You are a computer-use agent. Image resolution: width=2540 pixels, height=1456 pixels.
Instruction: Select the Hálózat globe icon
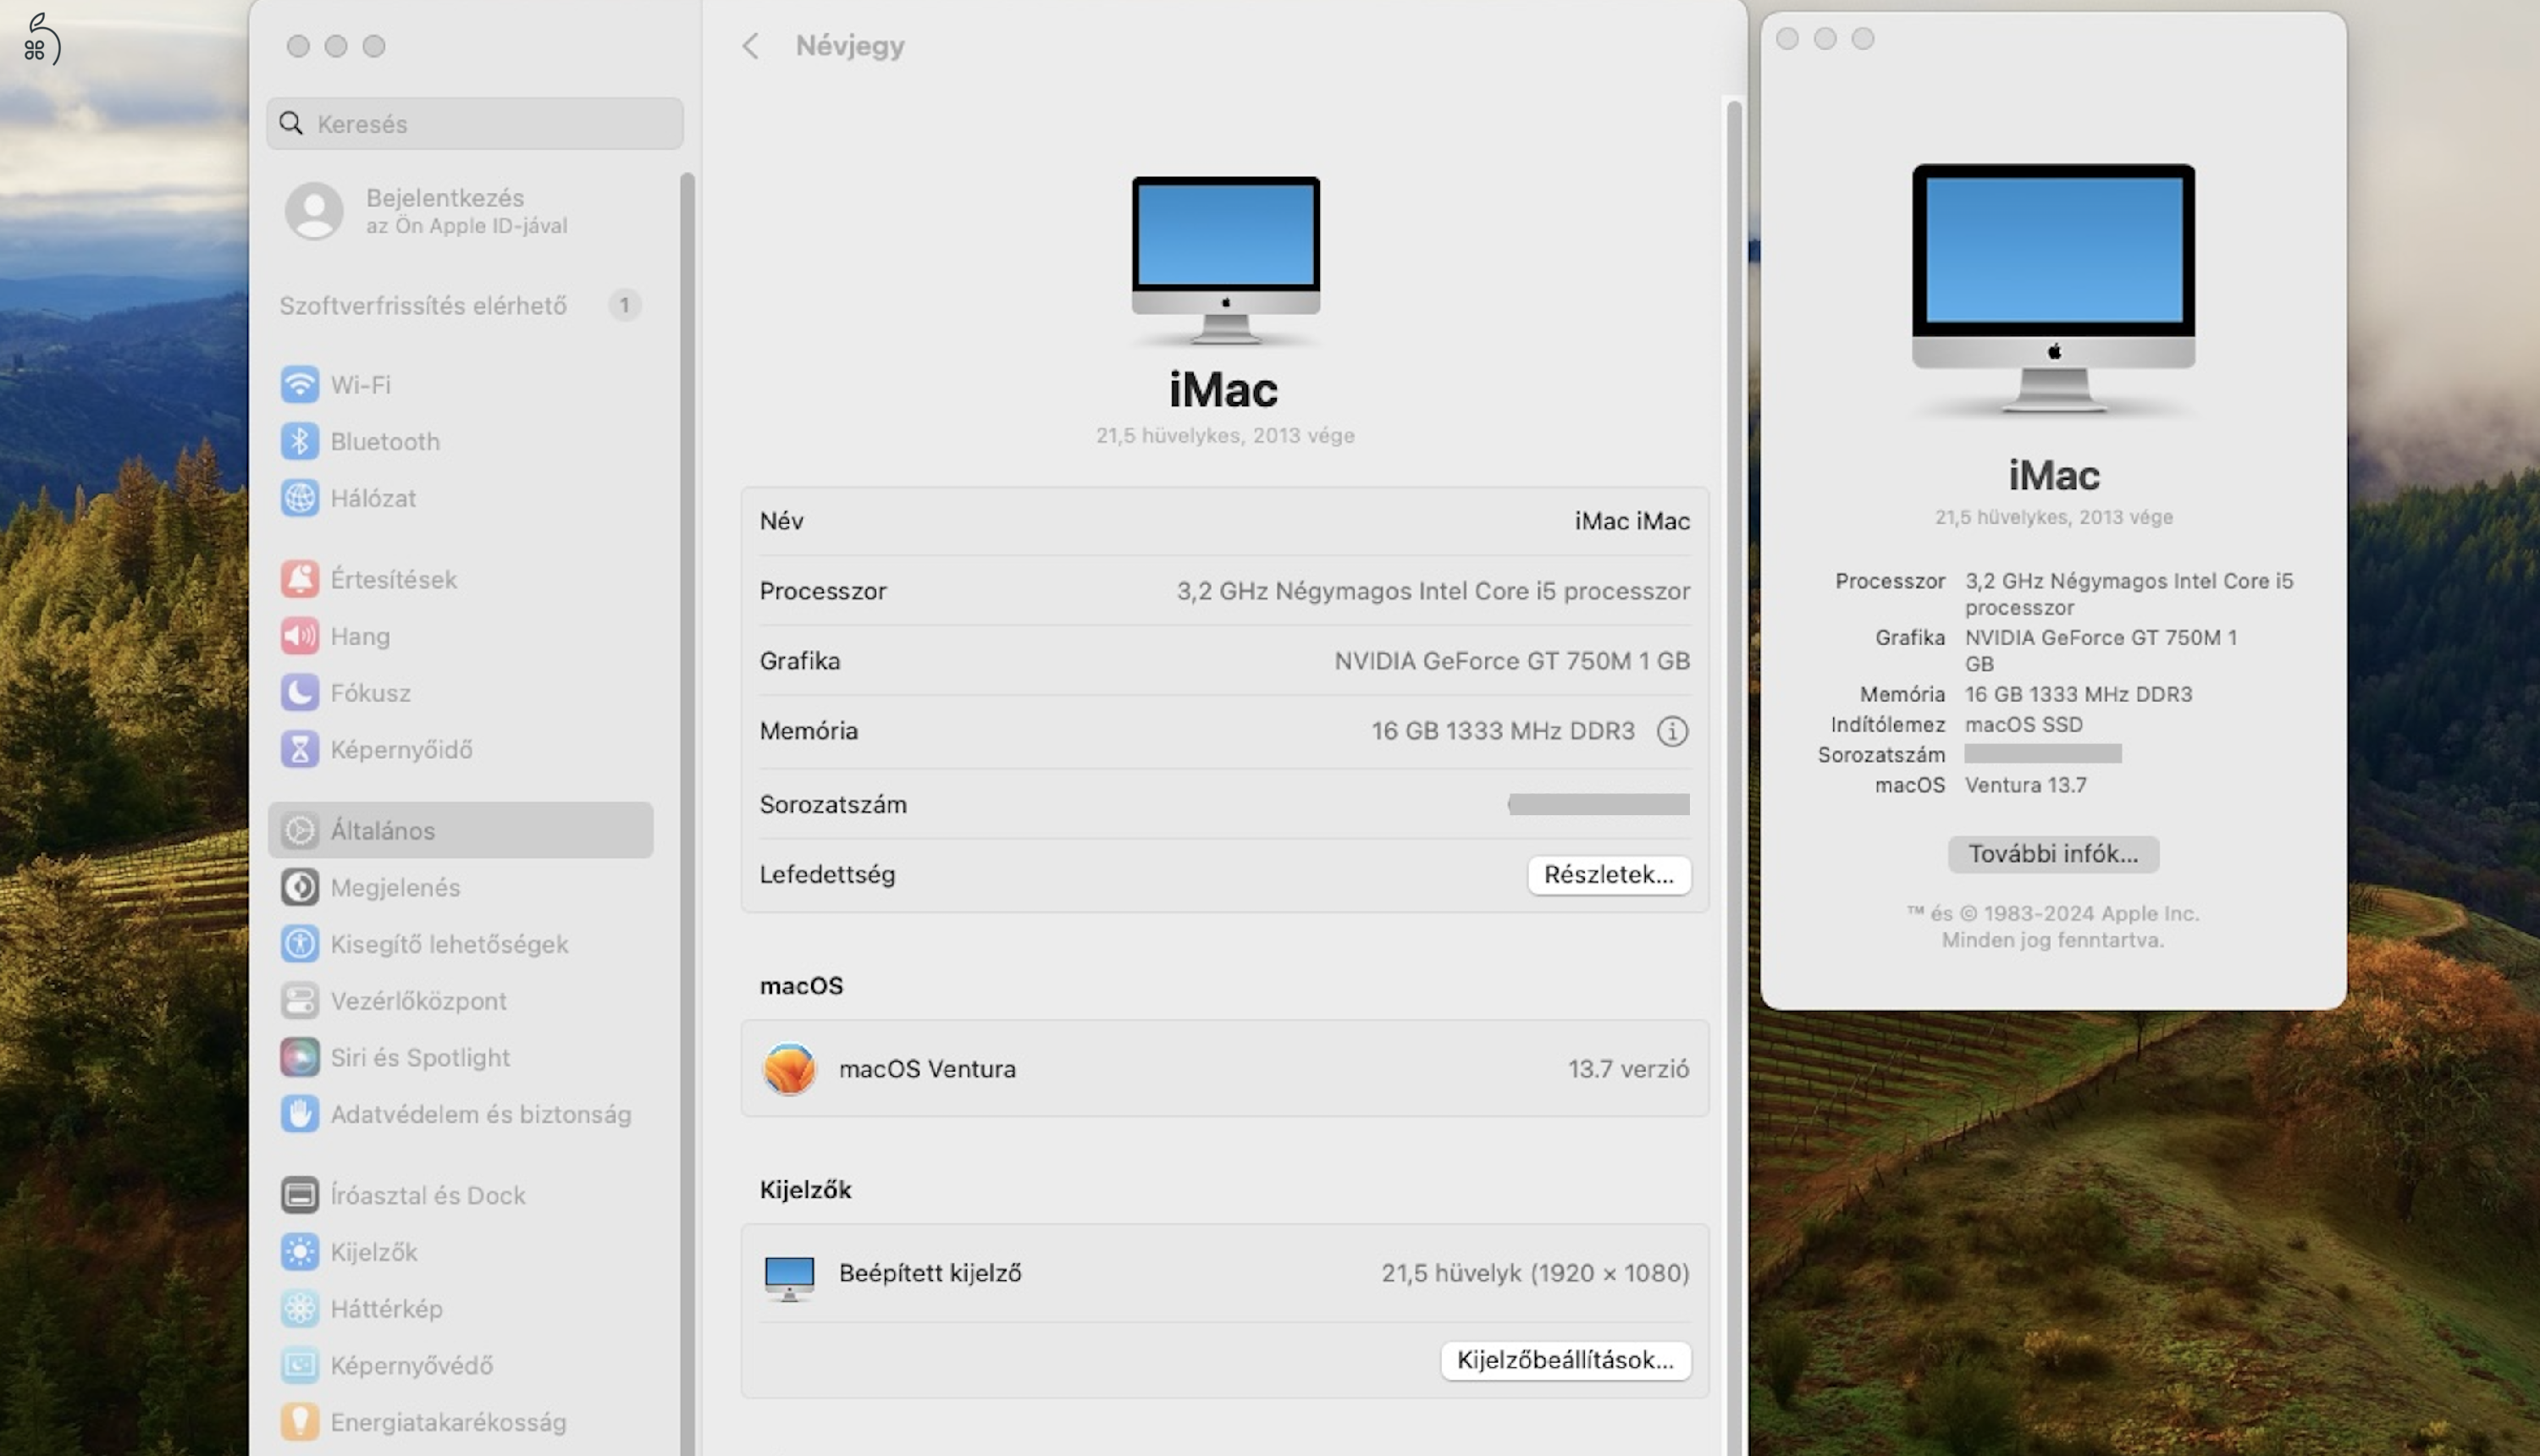click(300, 498)
